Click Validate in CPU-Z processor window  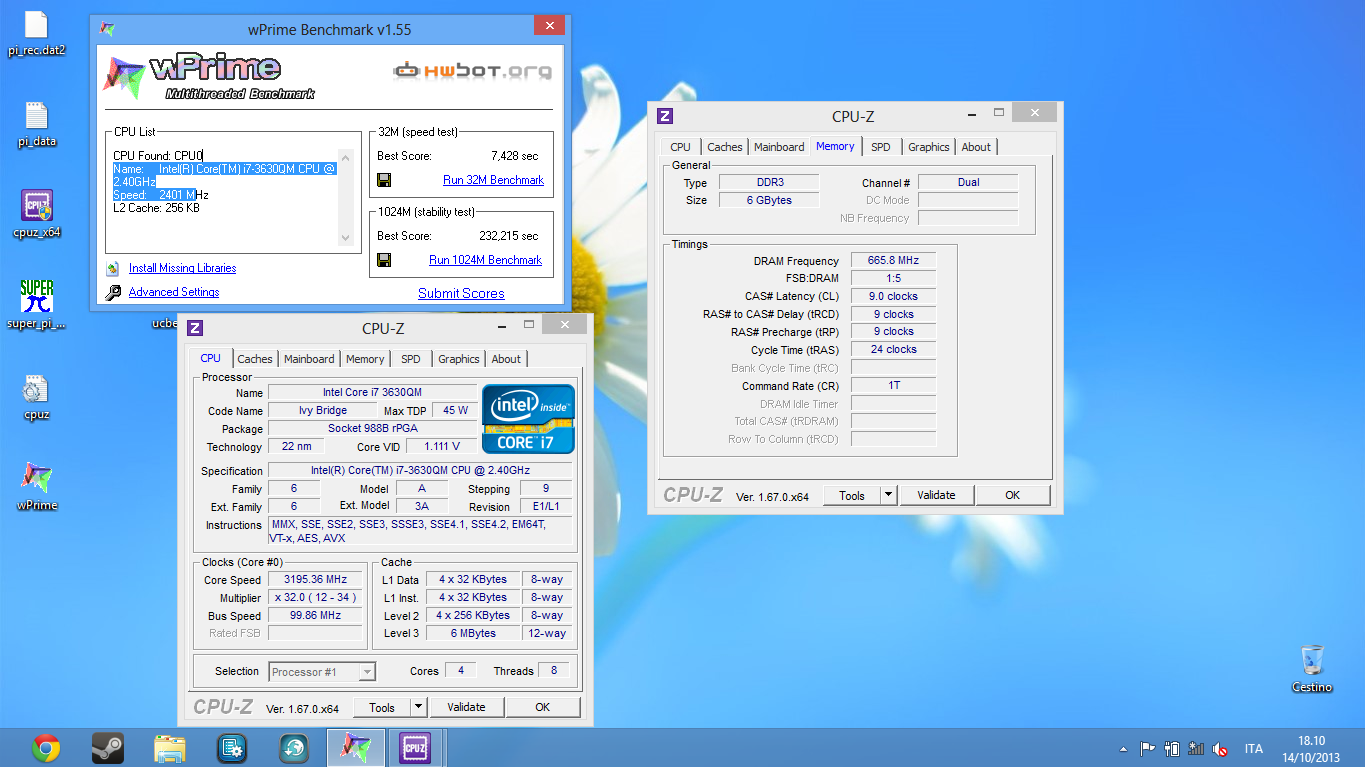point(466,707)
